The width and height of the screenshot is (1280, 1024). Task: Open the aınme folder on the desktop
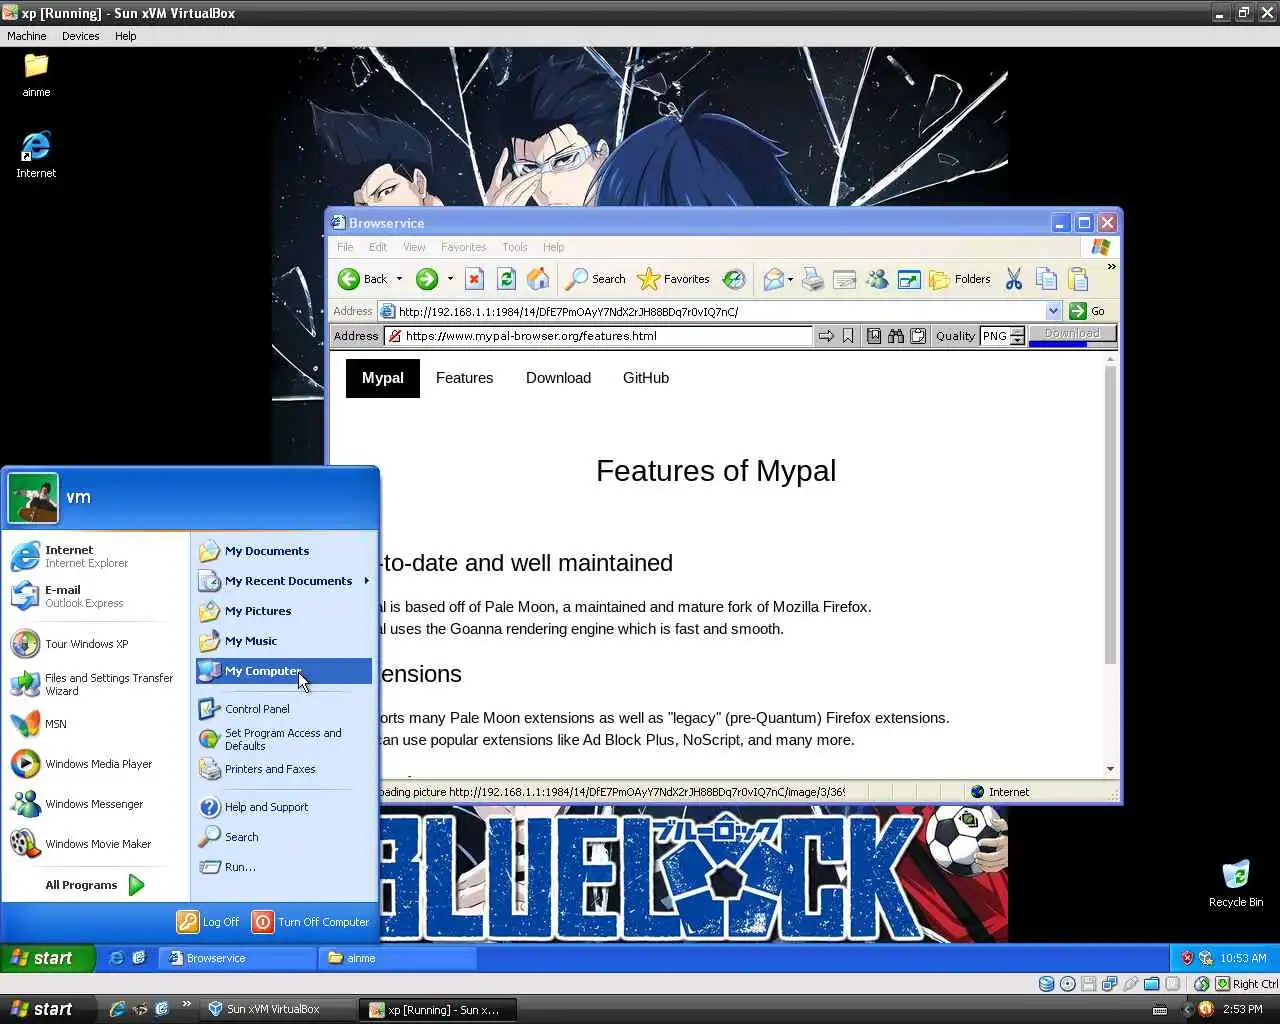[36, 75]
